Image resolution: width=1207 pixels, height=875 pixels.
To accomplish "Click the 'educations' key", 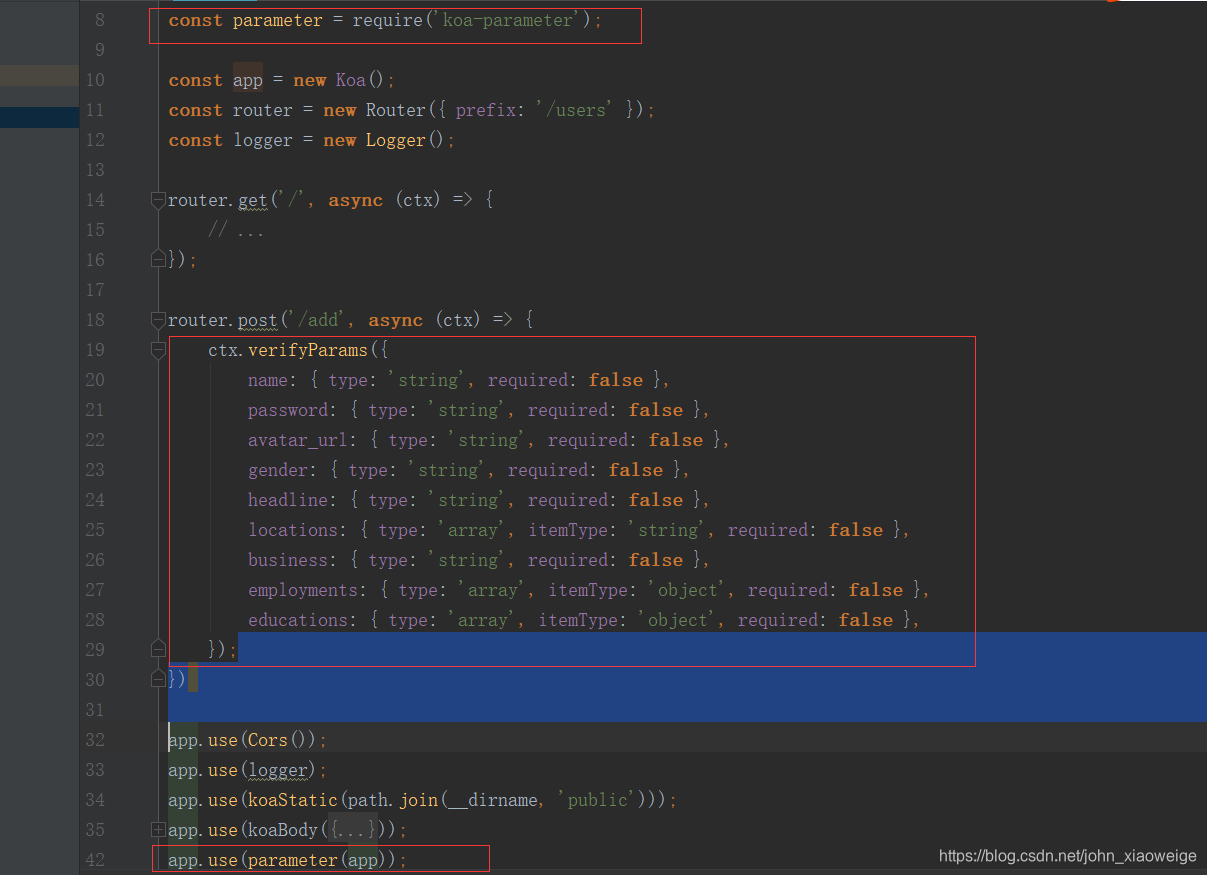I will coord(298,620).
